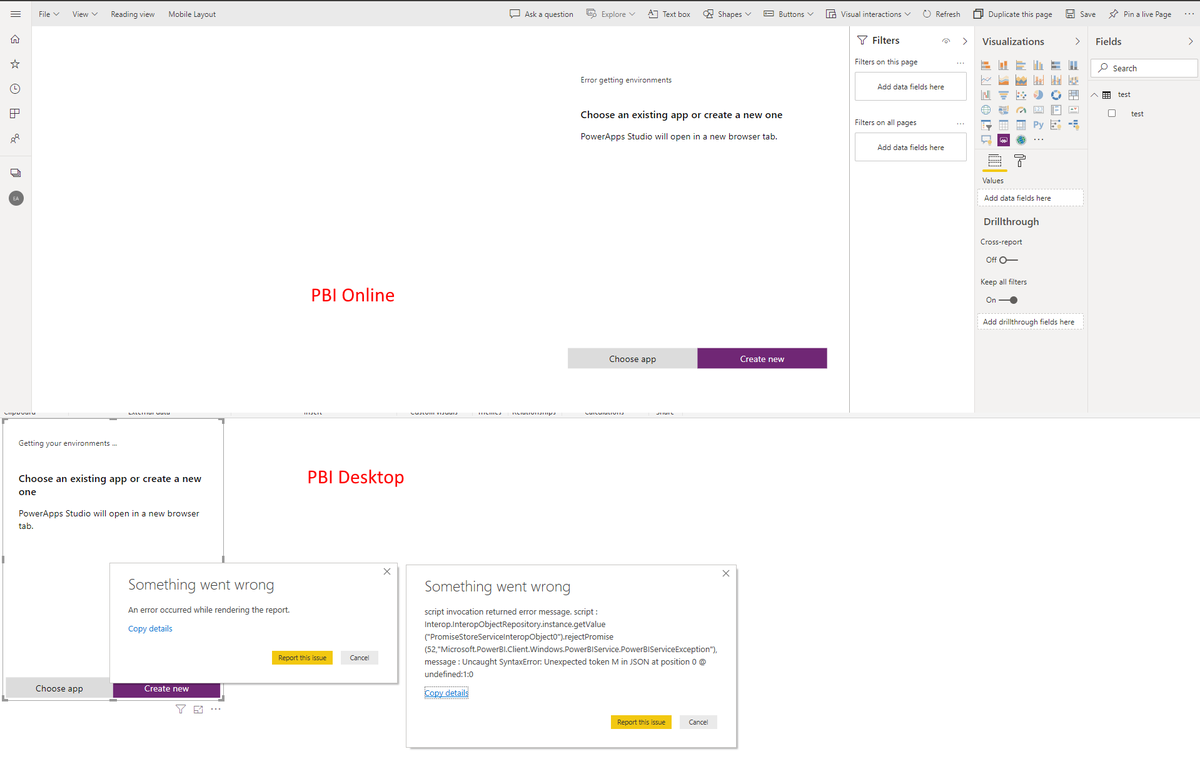
Task: Click Ask a question
Action: point(541,14)
